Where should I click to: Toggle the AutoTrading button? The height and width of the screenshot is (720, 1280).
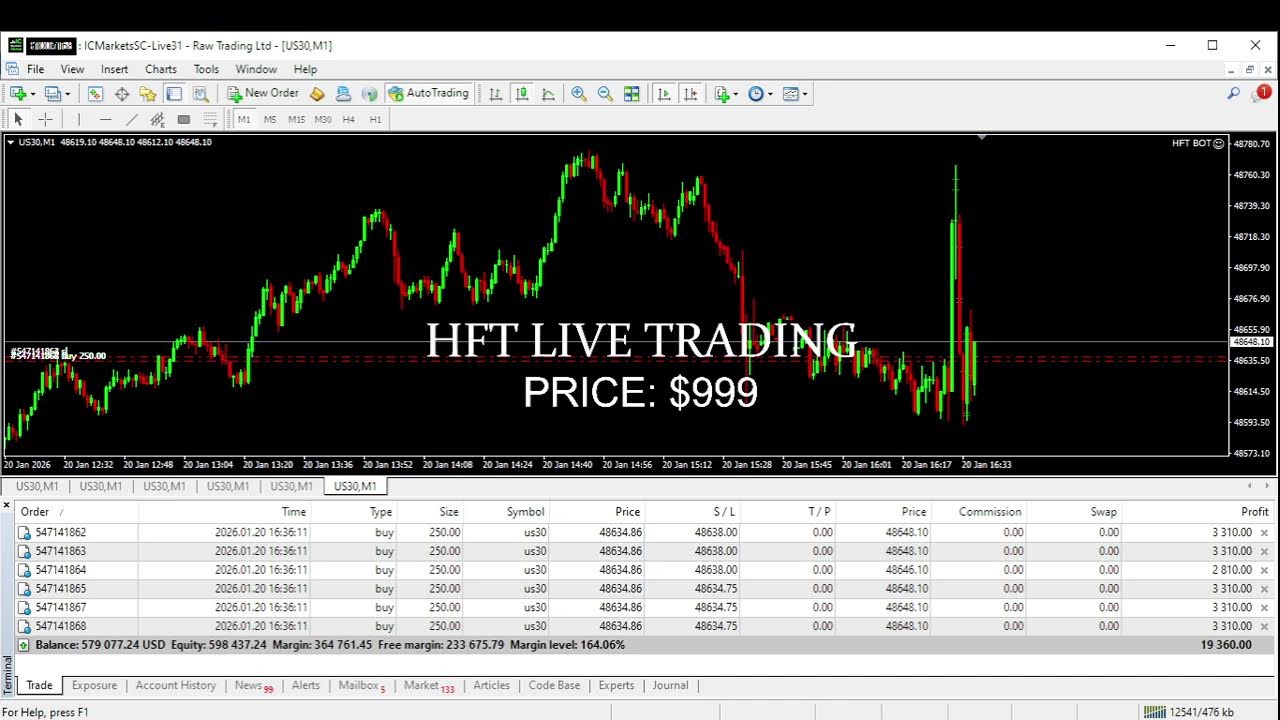point(428,93)
